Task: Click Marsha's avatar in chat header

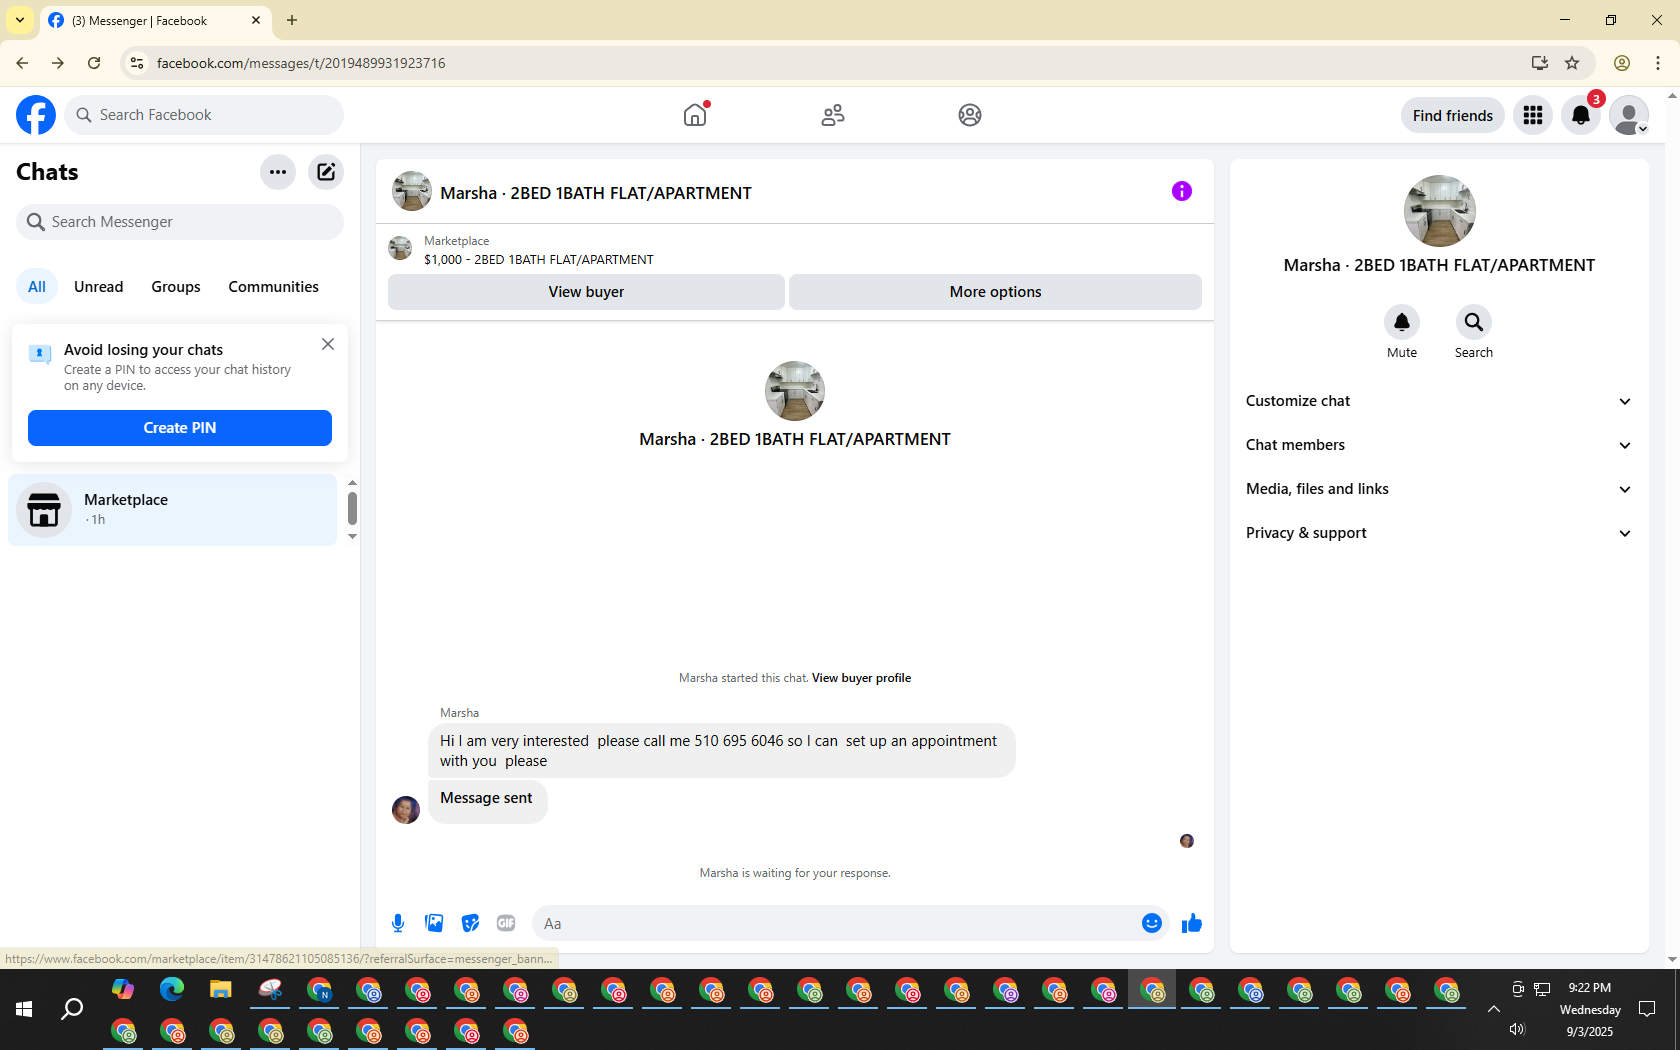Action: [412, 191]
